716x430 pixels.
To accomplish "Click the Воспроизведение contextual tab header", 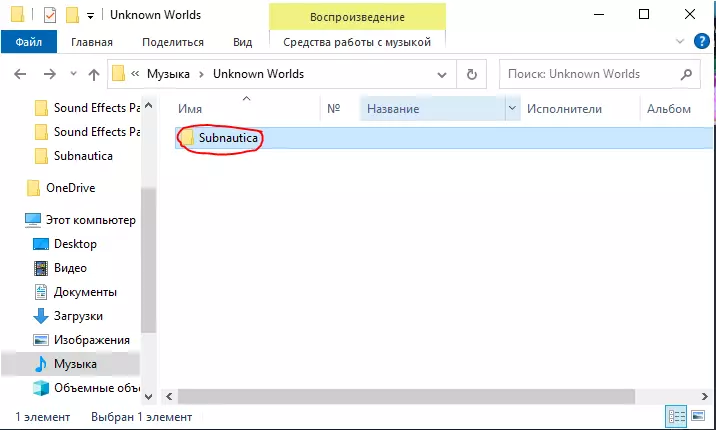I will (357, 17).
